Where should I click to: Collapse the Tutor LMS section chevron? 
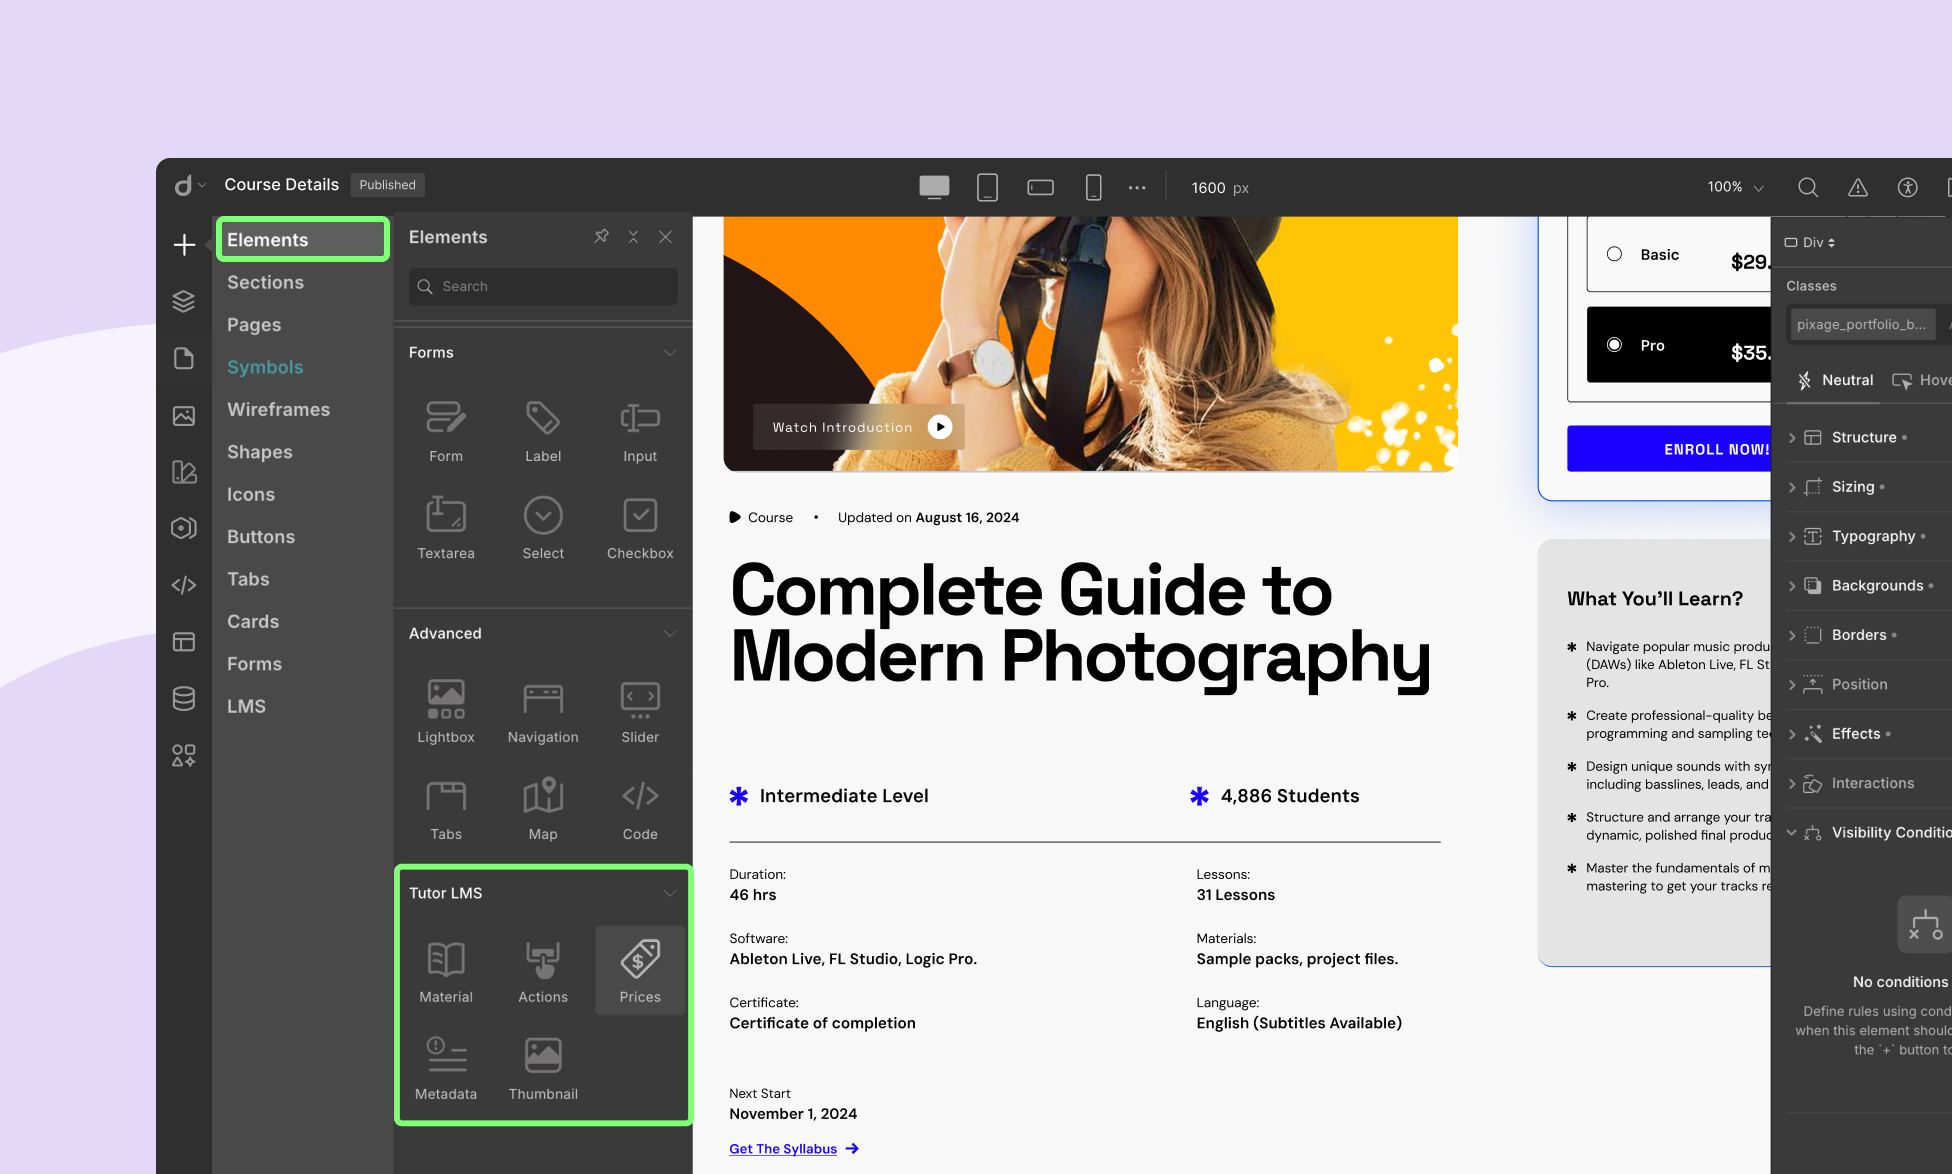tap(670, 893)
